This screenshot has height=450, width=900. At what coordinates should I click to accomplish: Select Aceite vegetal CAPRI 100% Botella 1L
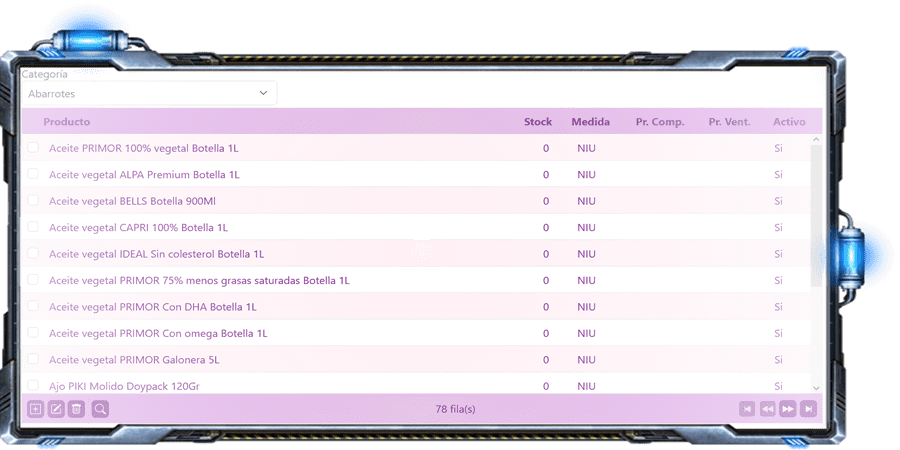pyautogui.click(x=138, y=227)
